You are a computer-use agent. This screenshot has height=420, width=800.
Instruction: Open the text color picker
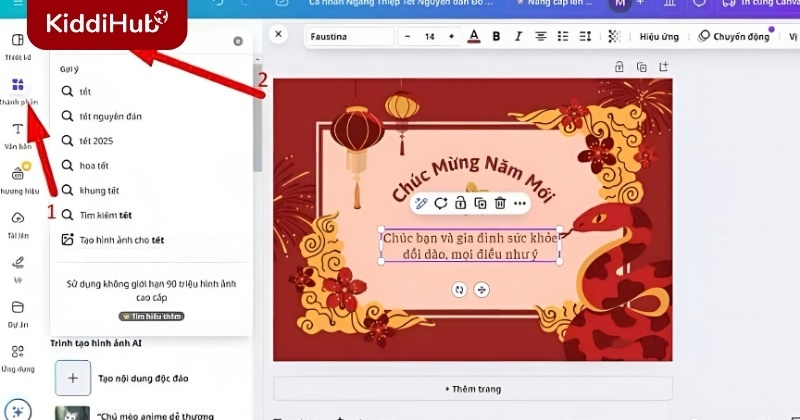coord(472,37)
